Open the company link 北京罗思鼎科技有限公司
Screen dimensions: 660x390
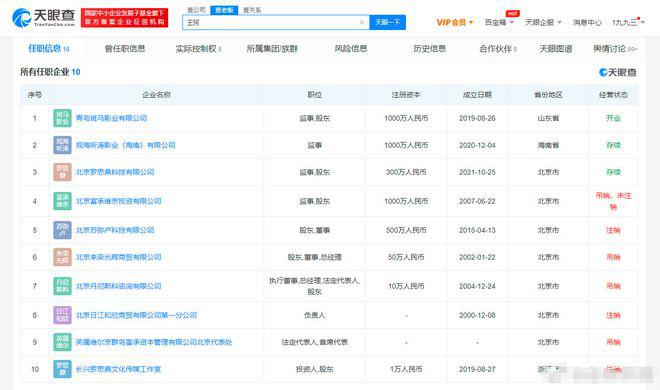point(115,172)
